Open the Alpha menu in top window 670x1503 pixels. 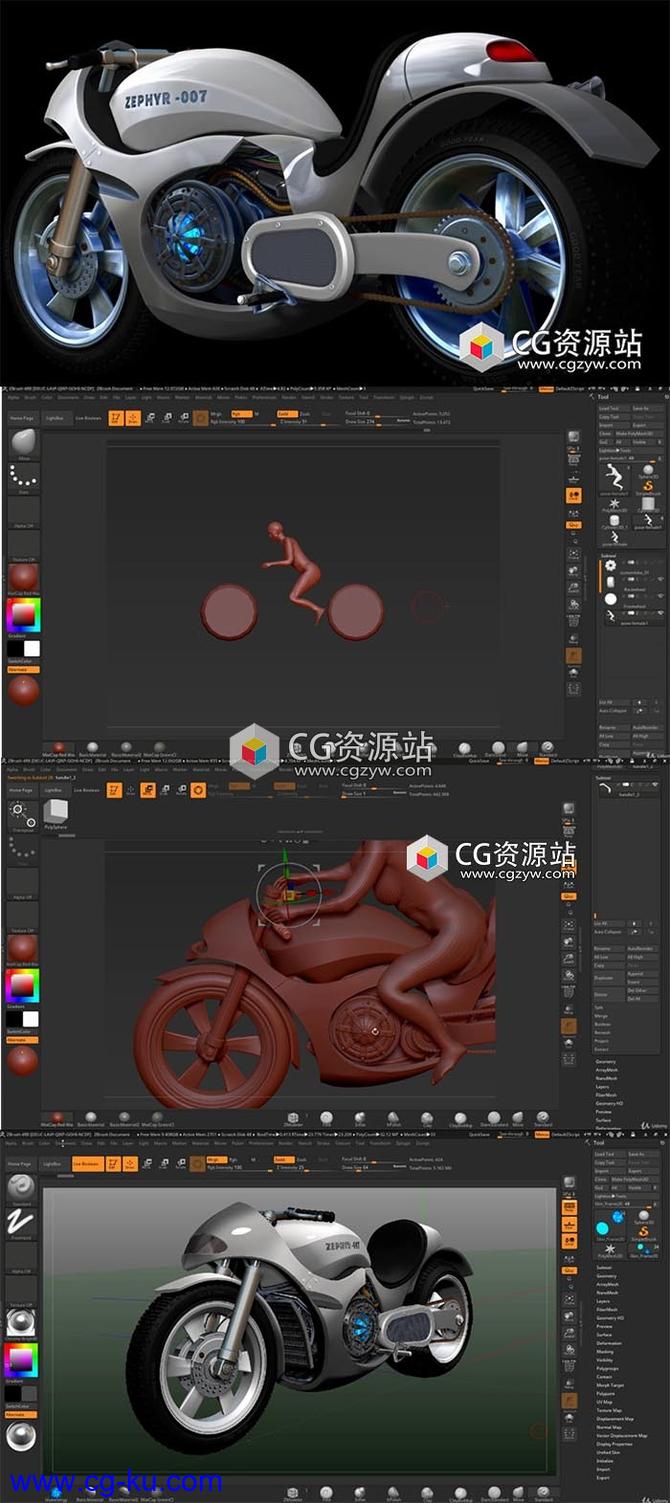pyautogui.click(x=12, y=397)
